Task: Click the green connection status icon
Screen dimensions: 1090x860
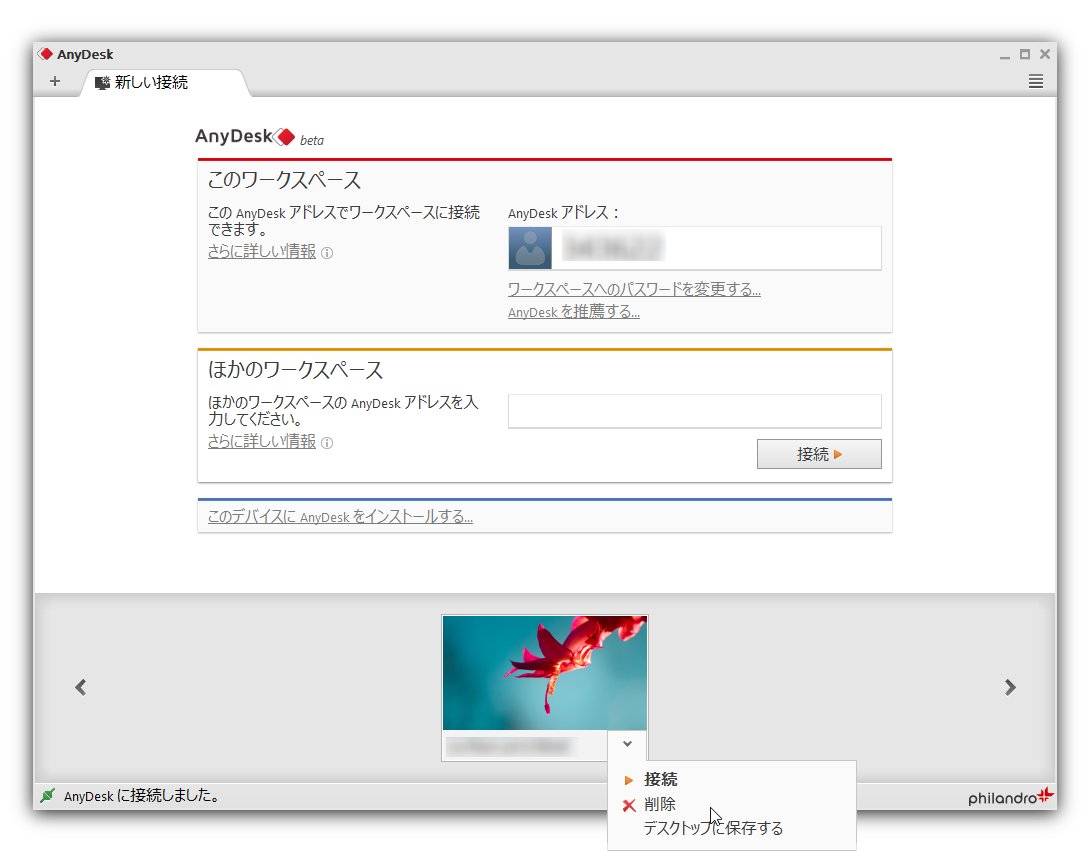Action: (47, 795)
